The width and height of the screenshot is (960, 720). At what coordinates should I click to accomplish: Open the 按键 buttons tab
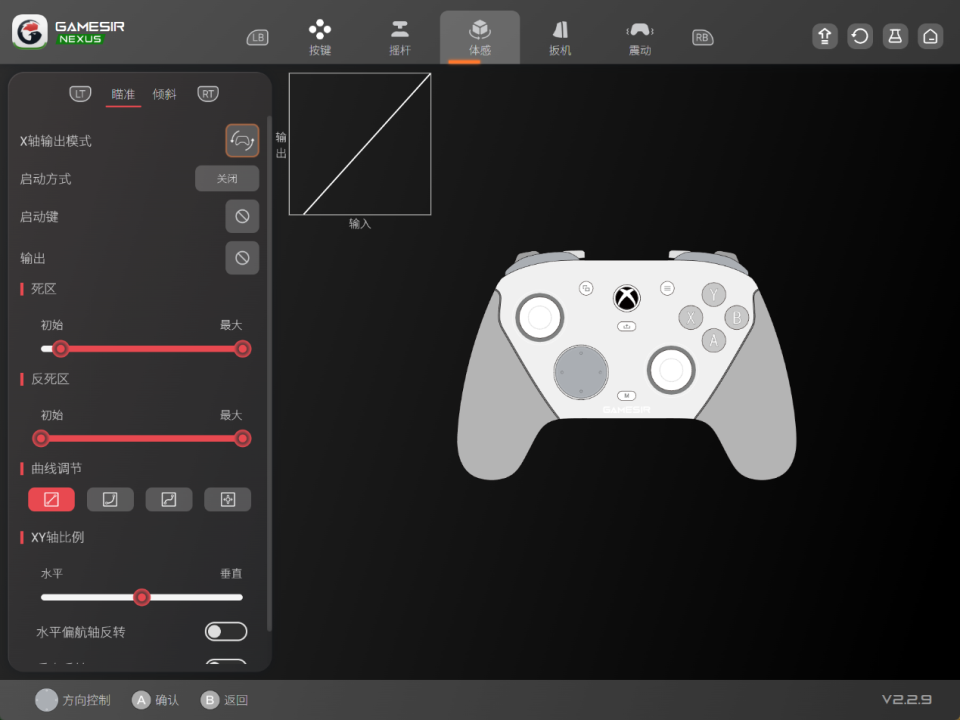click(320, 37)
